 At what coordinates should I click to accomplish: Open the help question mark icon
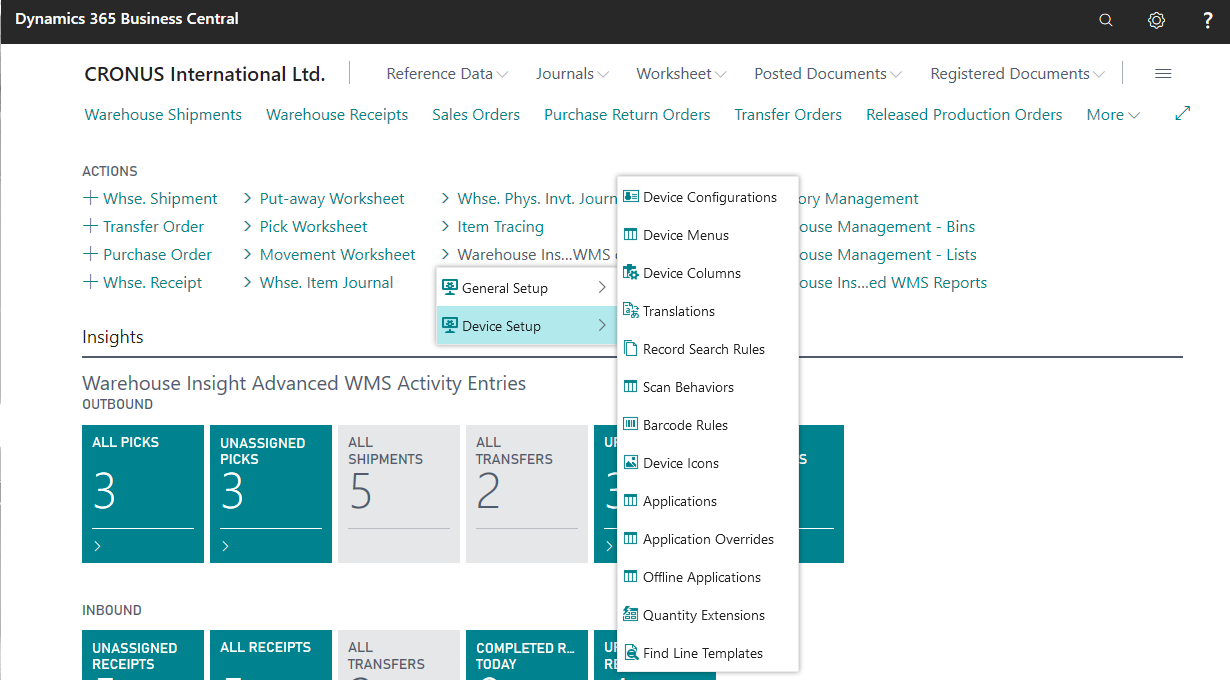pyautogui.click(x=1208, y=20)
